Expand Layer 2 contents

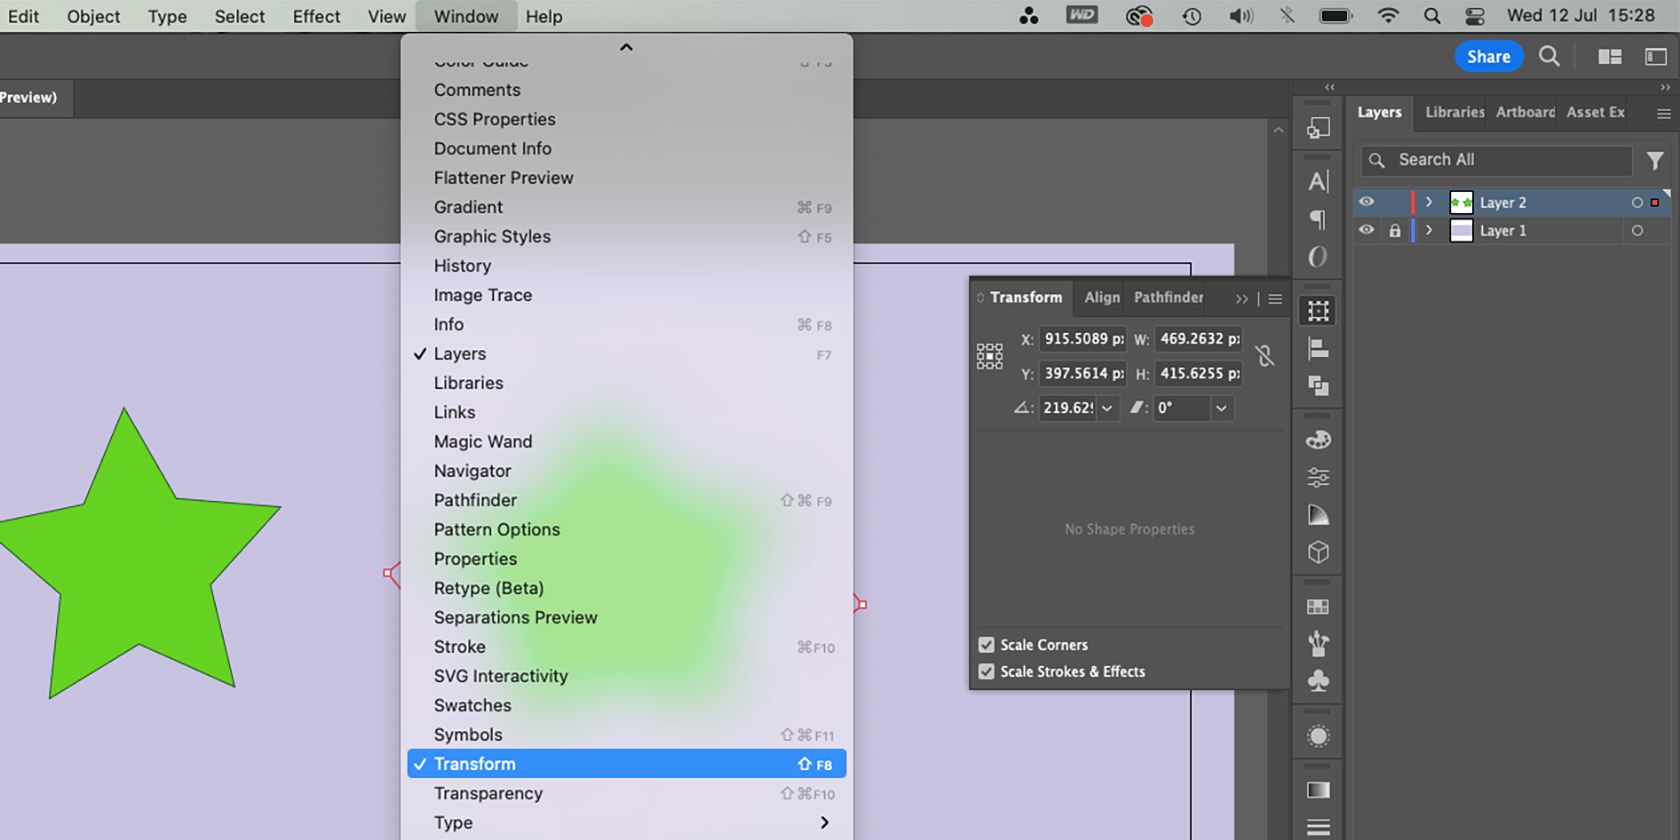(1429, 202)
